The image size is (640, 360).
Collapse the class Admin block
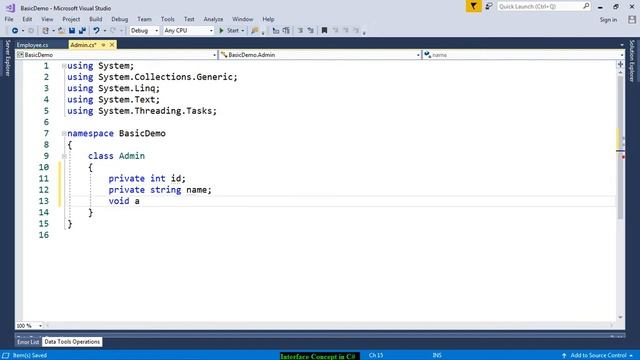(64, 156)
